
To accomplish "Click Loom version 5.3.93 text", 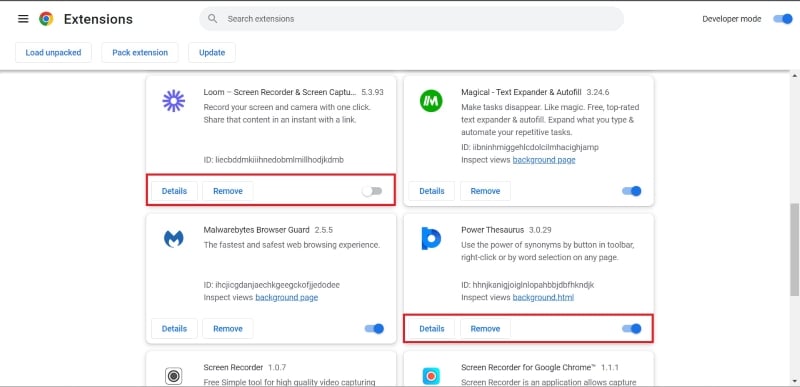I will (372, 92).
